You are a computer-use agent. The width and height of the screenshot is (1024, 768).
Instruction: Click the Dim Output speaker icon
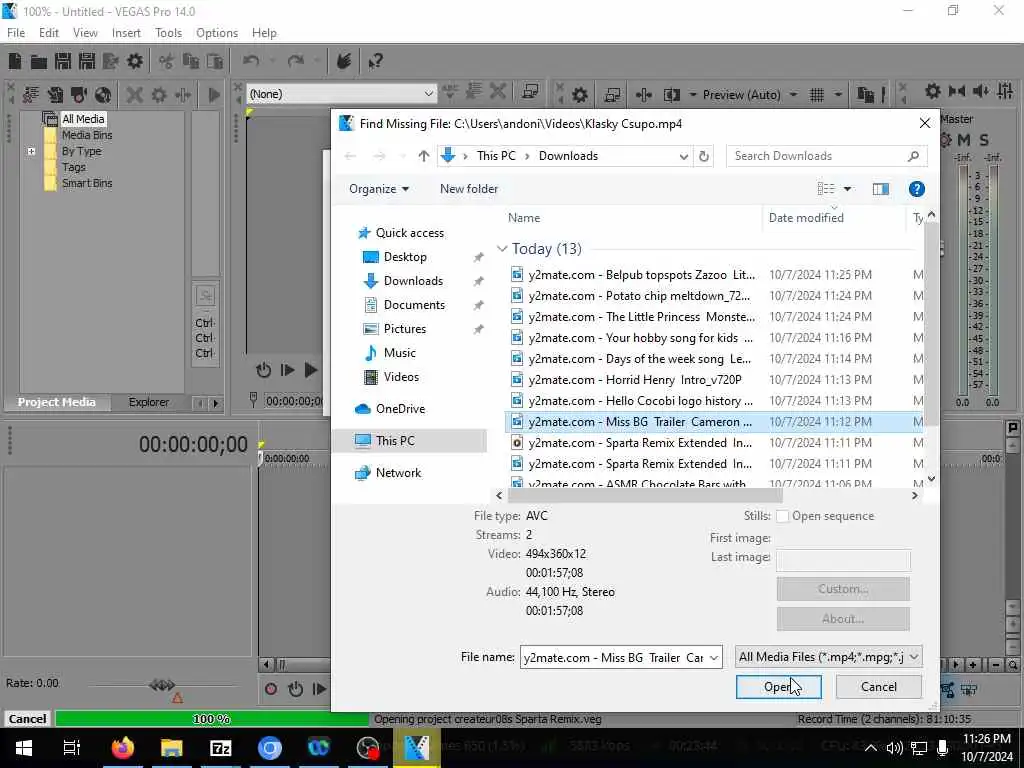tap(981, 91)
